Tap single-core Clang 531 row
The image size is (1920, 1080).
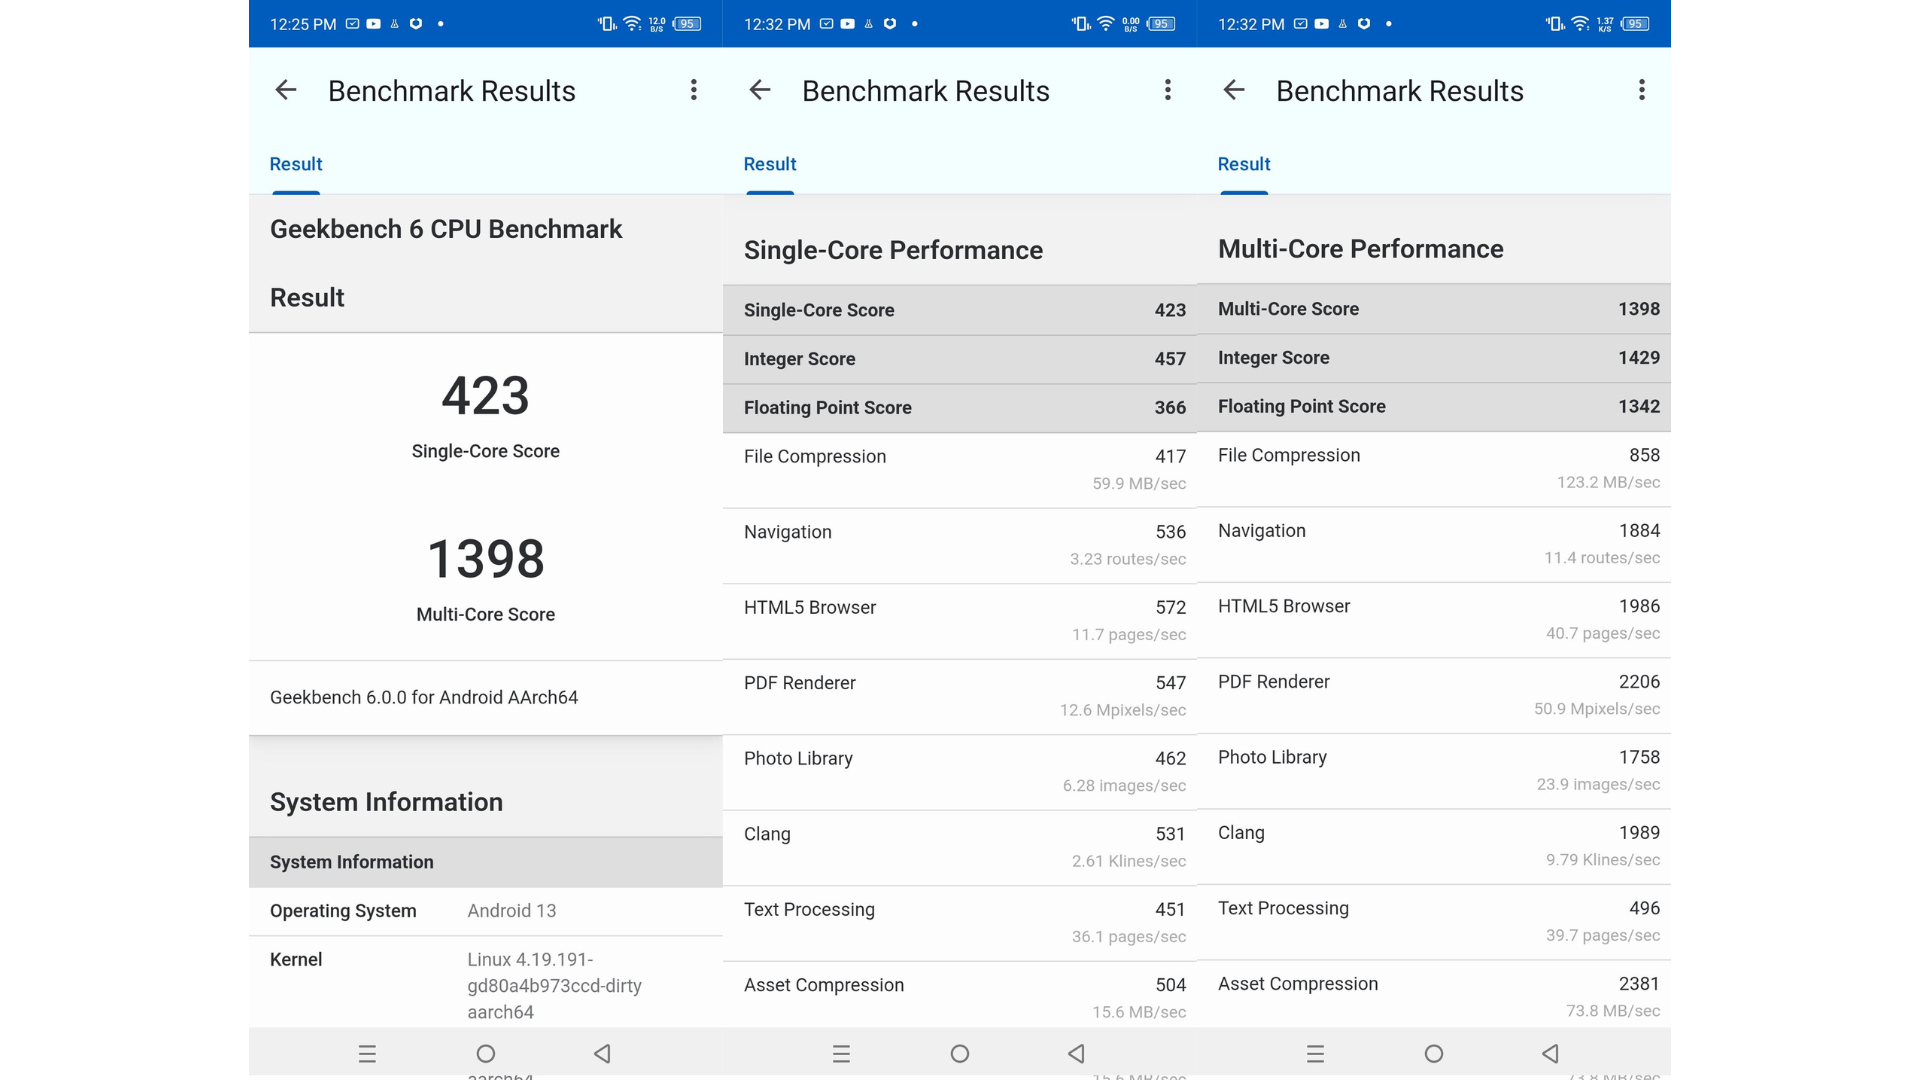(x=960, y=848)
